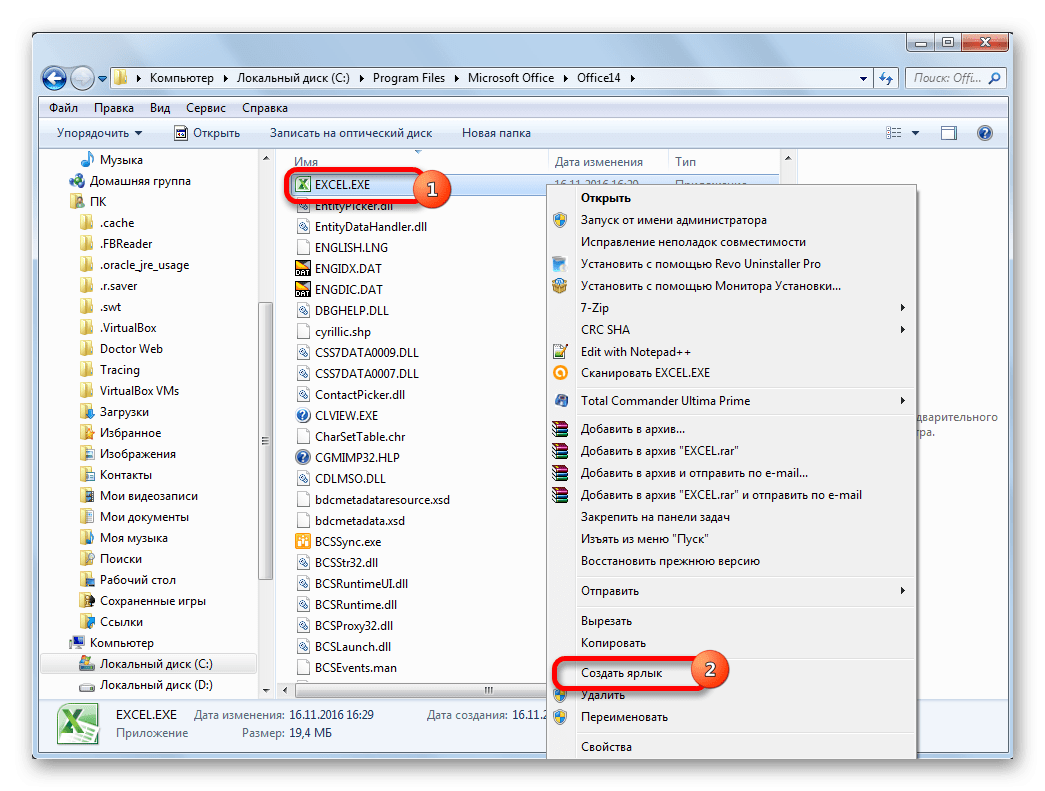The height and width of the screenshot is (791, 1045).
Task: Select the file 'DBGHELP.DLL'
Action: click(351, 311)
